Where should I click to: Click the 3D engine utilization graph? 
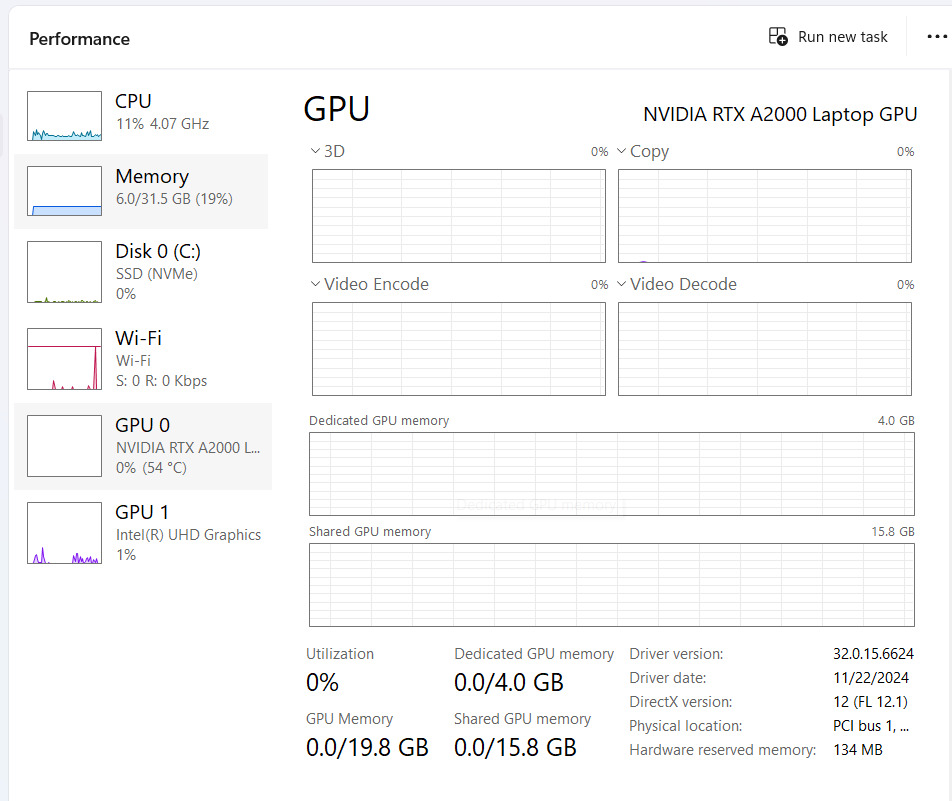tap(459, 216)
